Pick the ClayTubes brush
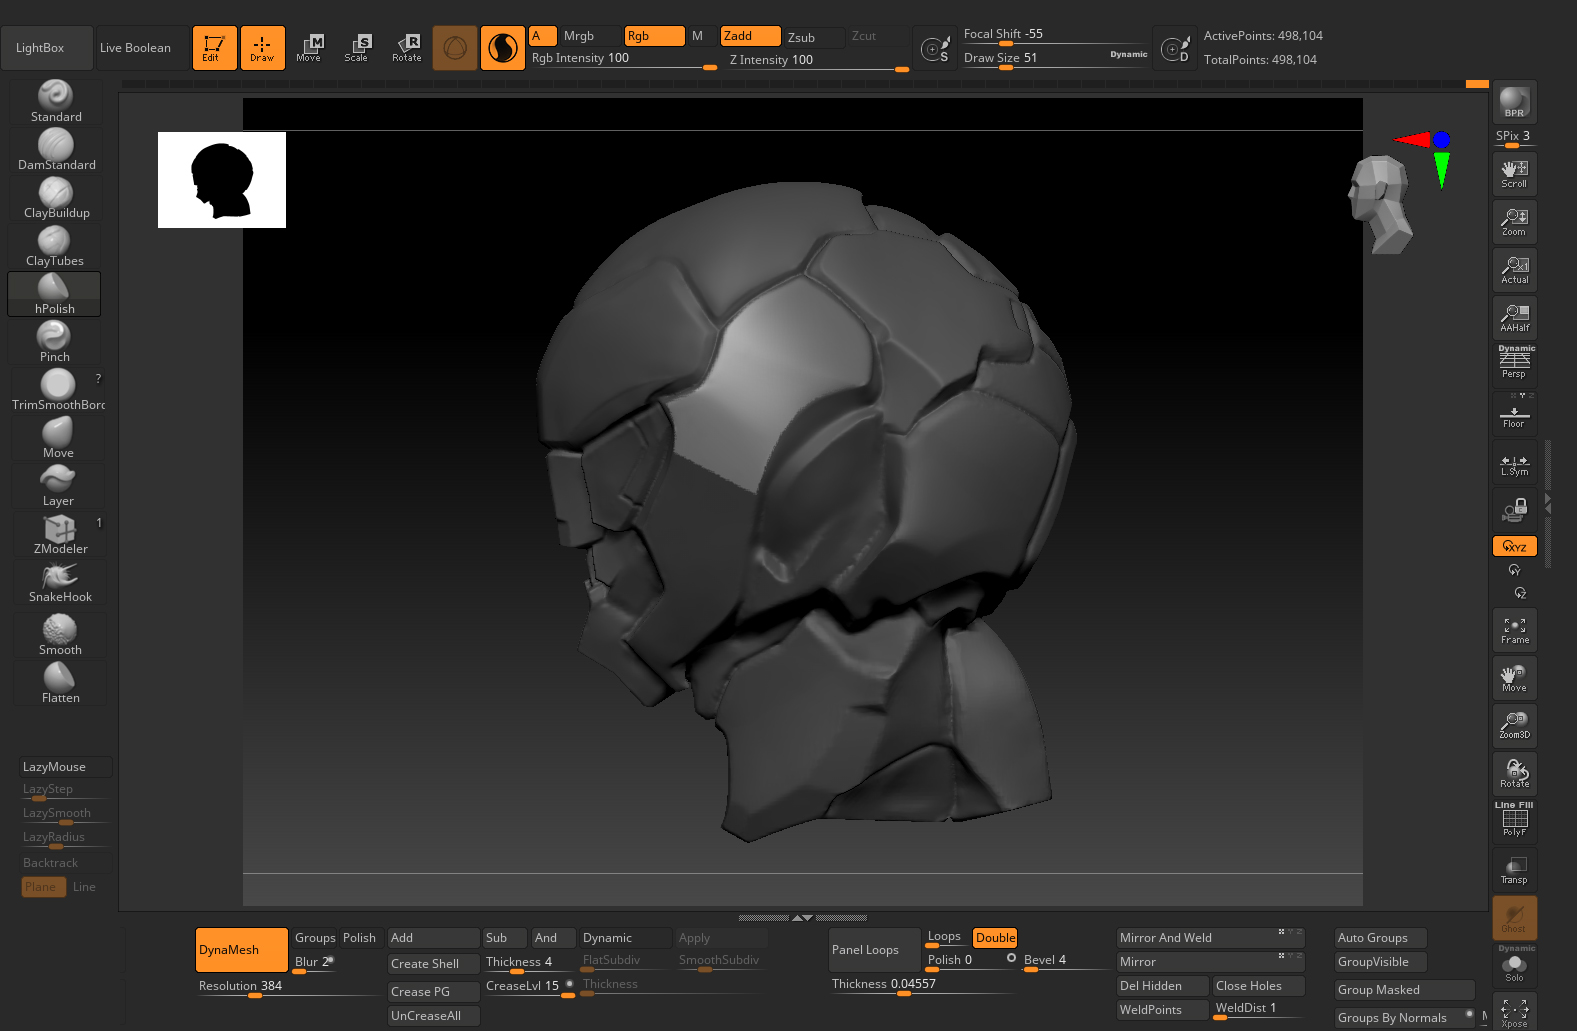The height and width of the screenshot is (1031, 1577). pyautogui.click(x=55, y=246)
